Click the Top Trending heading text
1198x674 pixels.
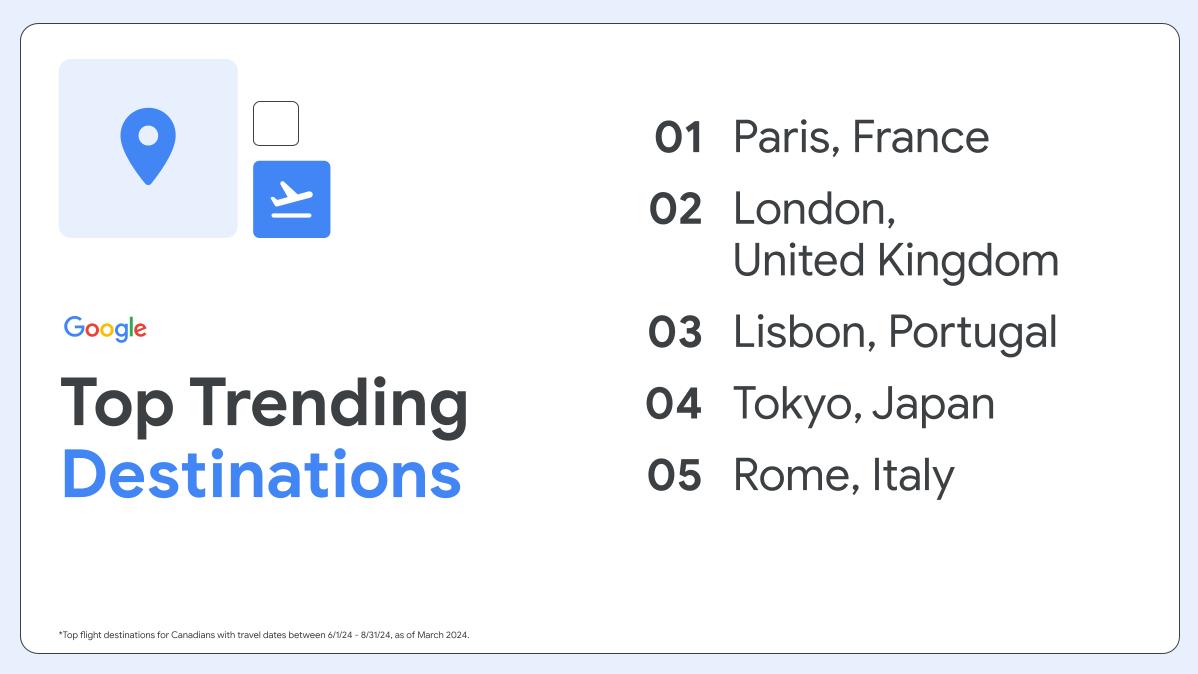pos(264,405)
